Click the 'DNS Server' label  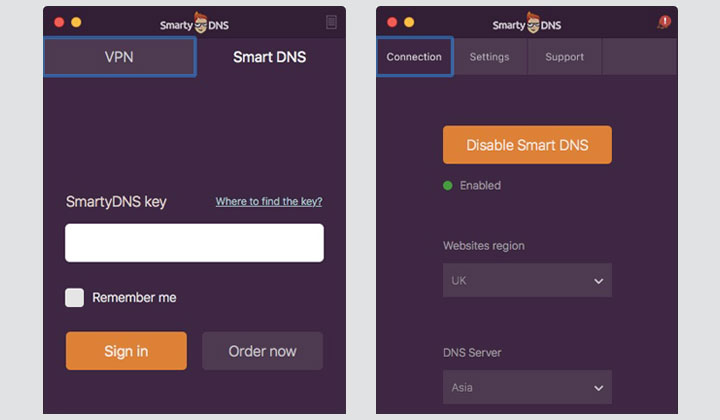[472, 353]
